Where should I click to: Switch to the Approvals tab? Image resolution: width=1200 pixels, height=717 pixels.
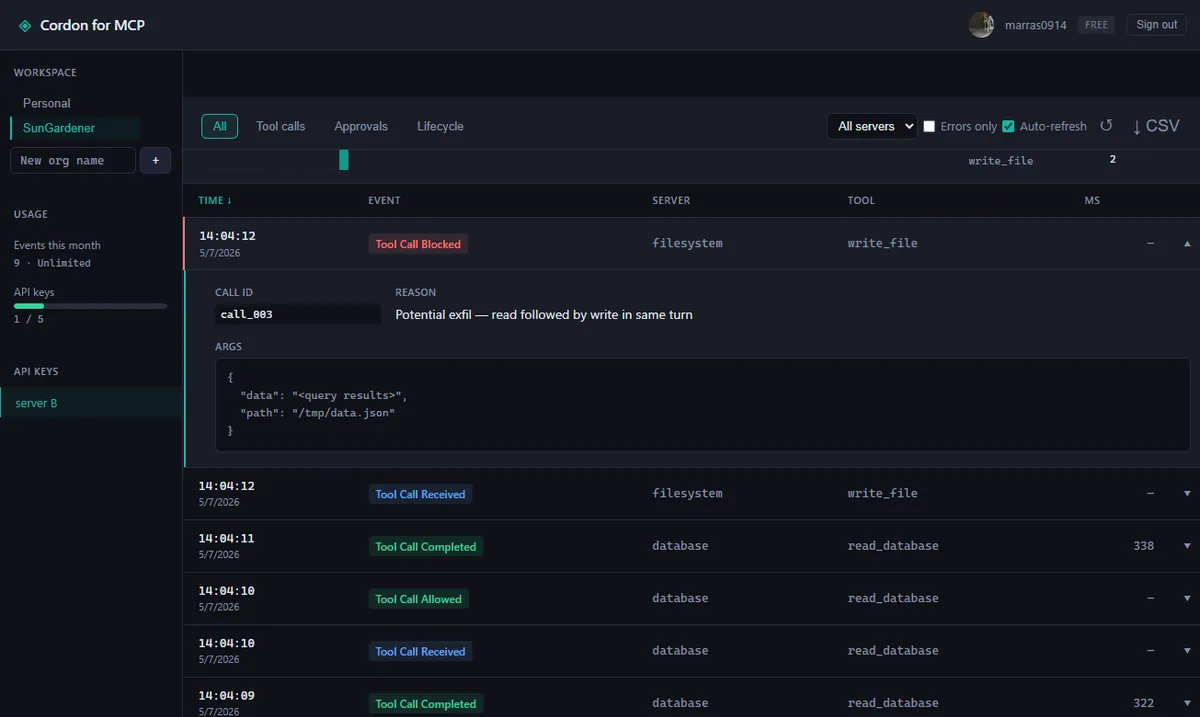point(361,126)
